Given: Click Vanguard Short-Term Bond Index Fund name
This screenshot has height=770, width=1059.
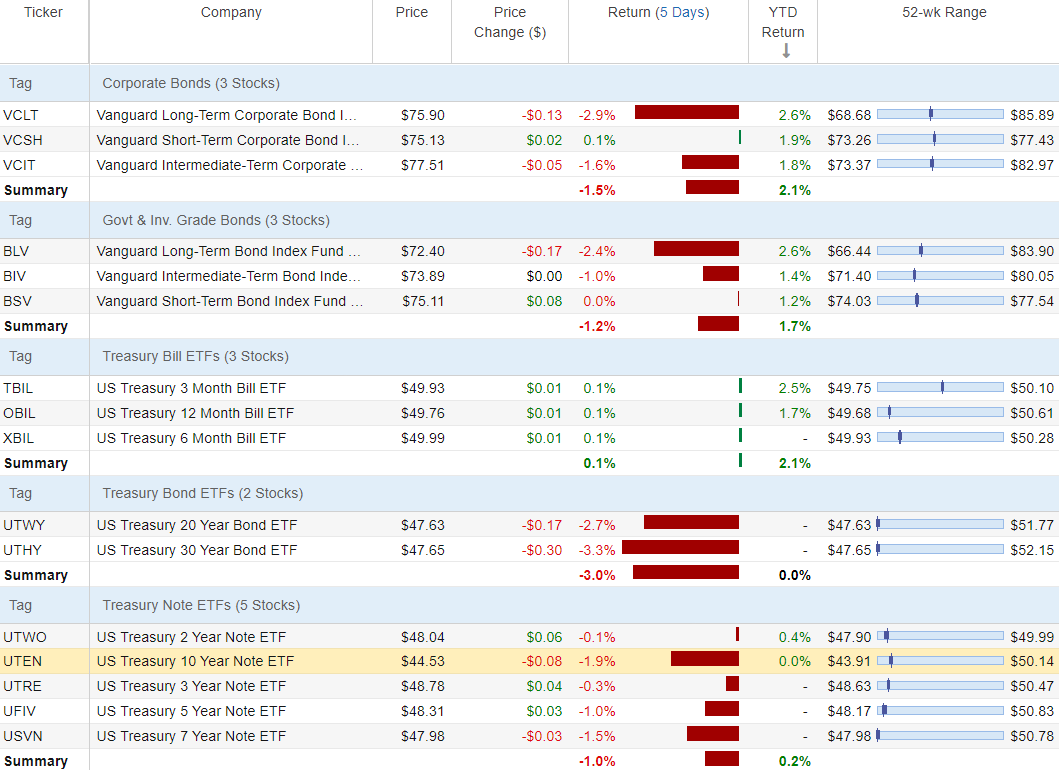Looking at the screenshot, I should [230, 301].
